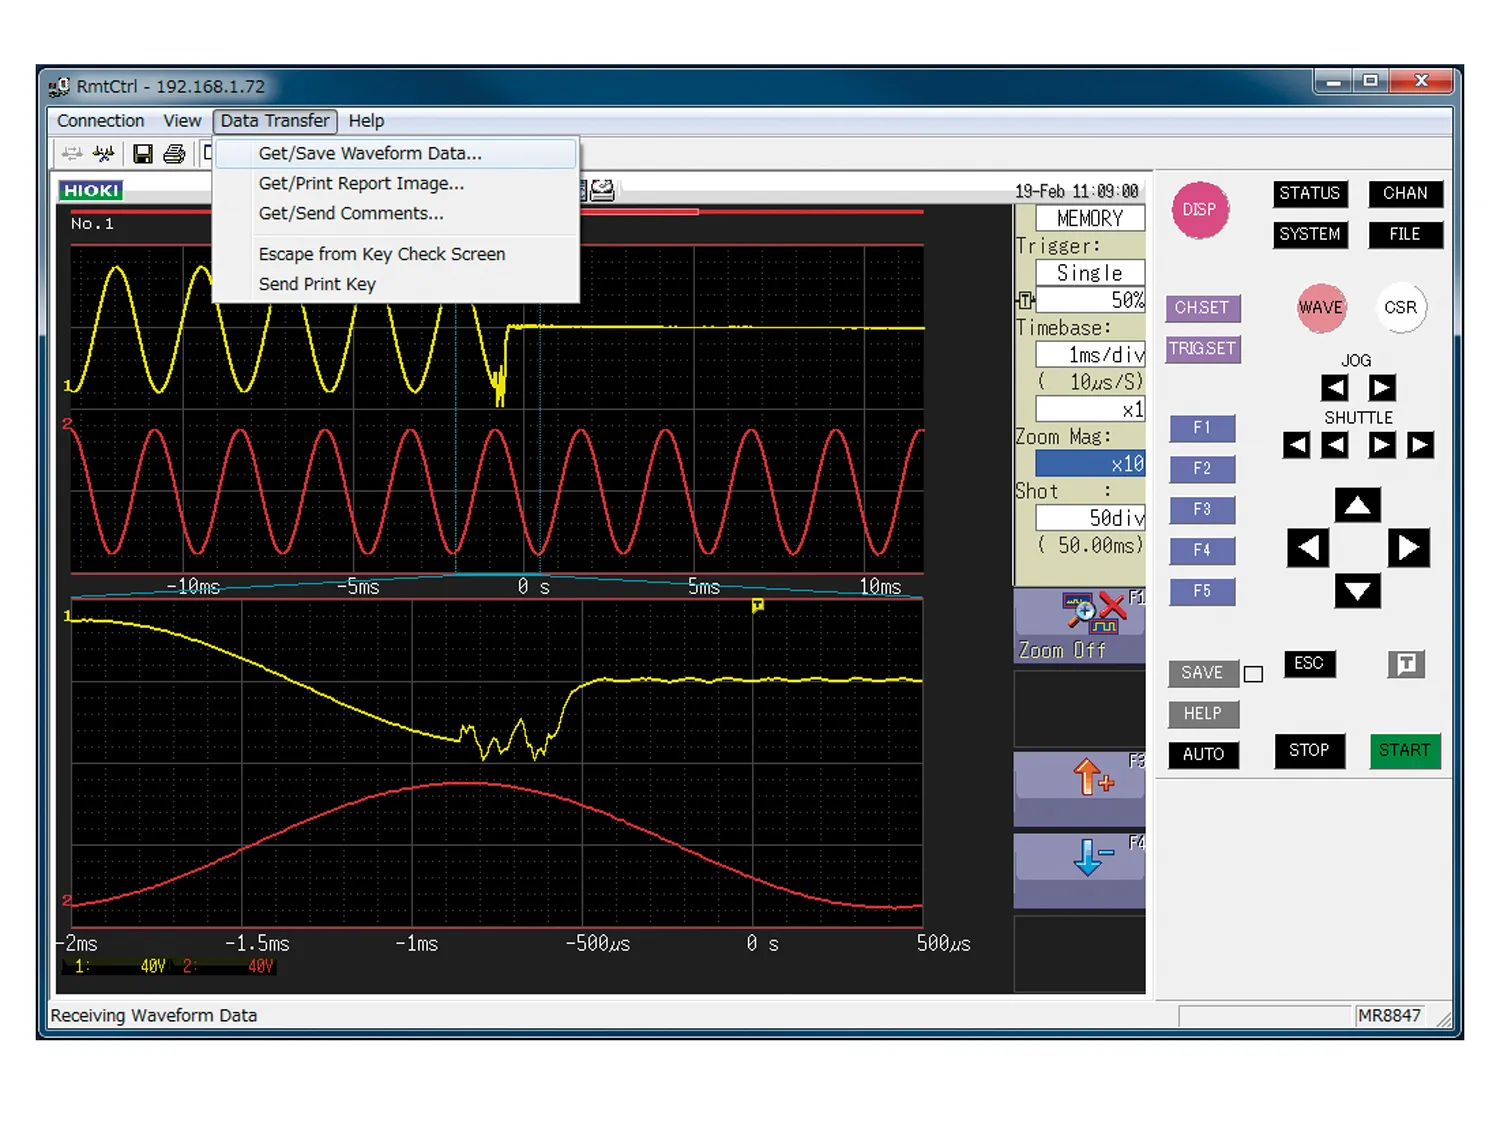Click the STOP button

[1309, 750]
